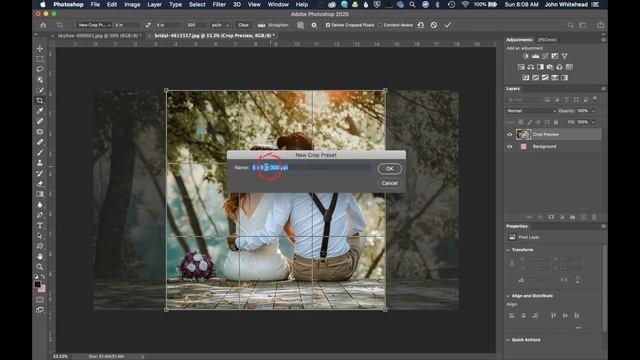Select the Zoom tool
Screen dimensions: 640x360
click(40, 267)
